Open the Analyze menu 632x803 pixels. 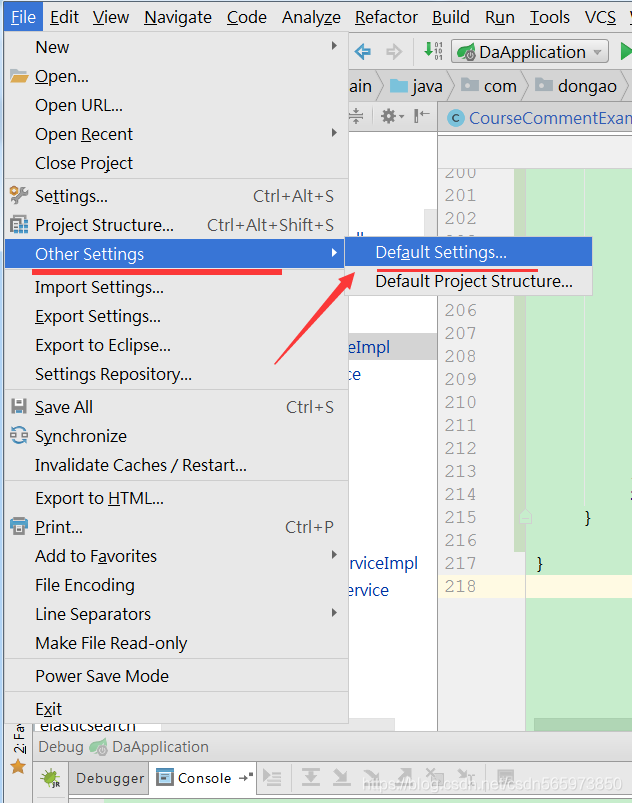(x=311, y=17)
